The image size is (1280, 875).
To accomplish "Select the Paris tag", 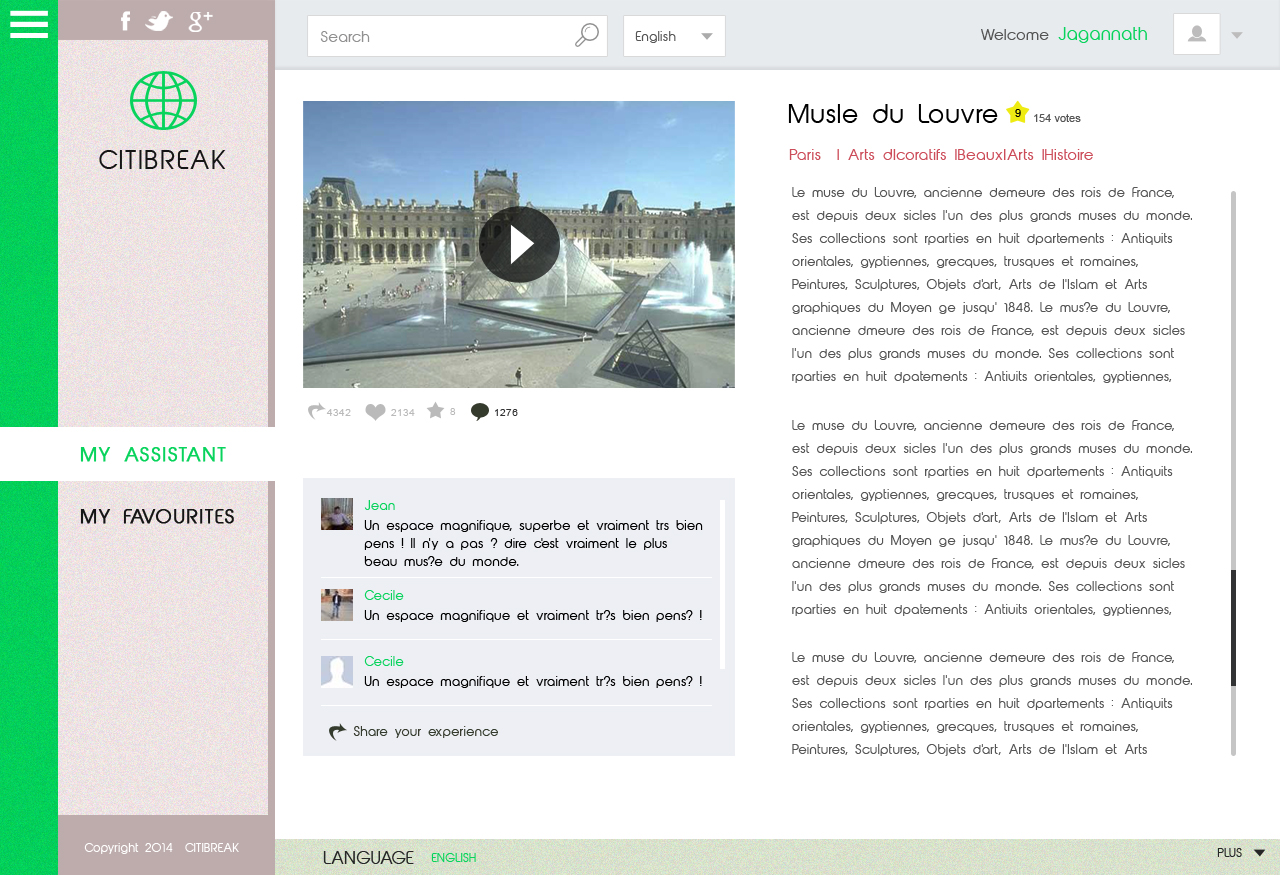I will (x=805, y=154).
